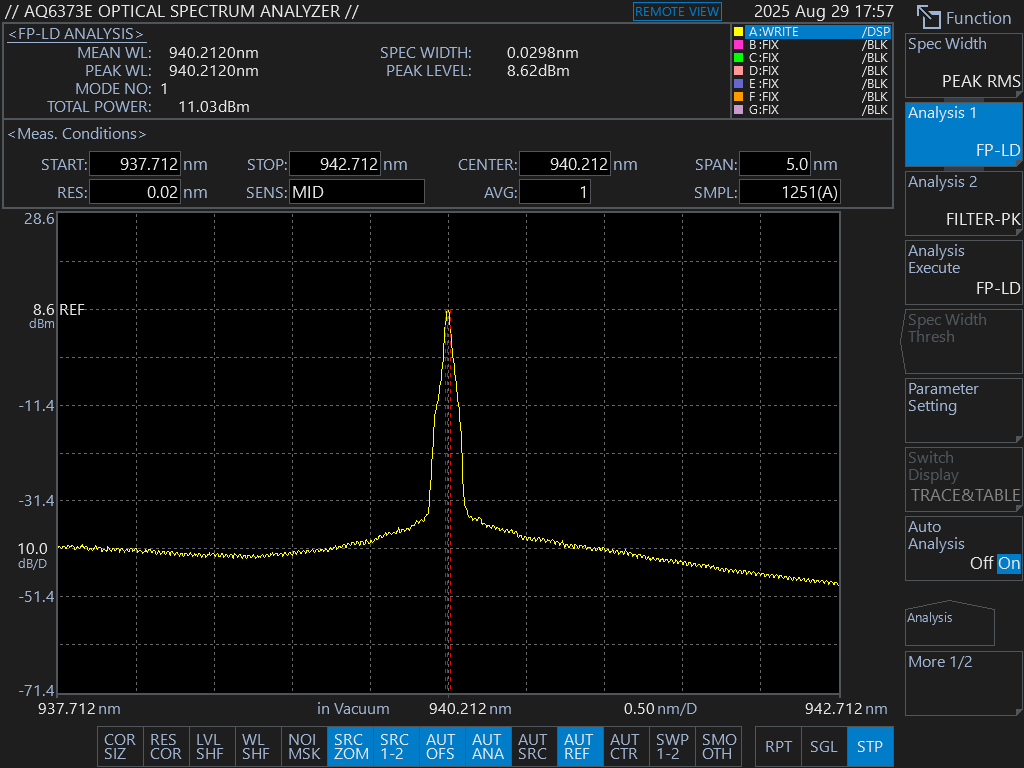
Task: Toggle the SMO OTH smoothing indicator
Action: (718, 747)
